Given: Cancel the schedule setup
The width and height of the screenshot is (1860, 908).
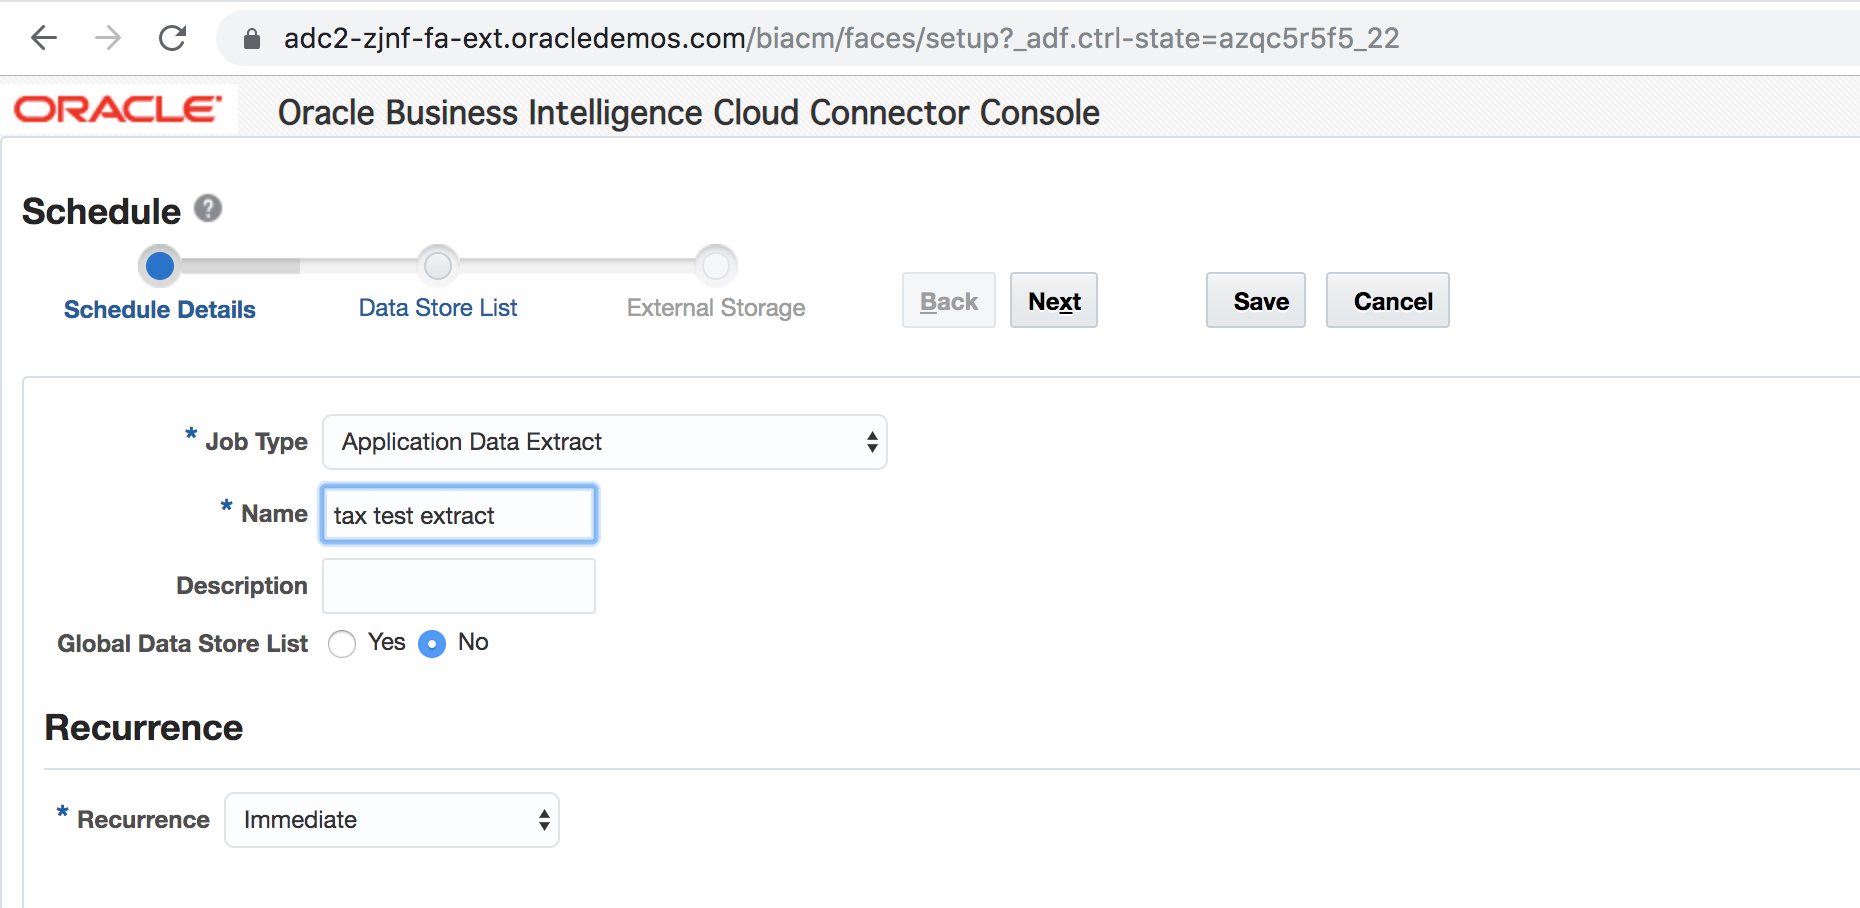Looking at the screenshot, I should 1387,301.
